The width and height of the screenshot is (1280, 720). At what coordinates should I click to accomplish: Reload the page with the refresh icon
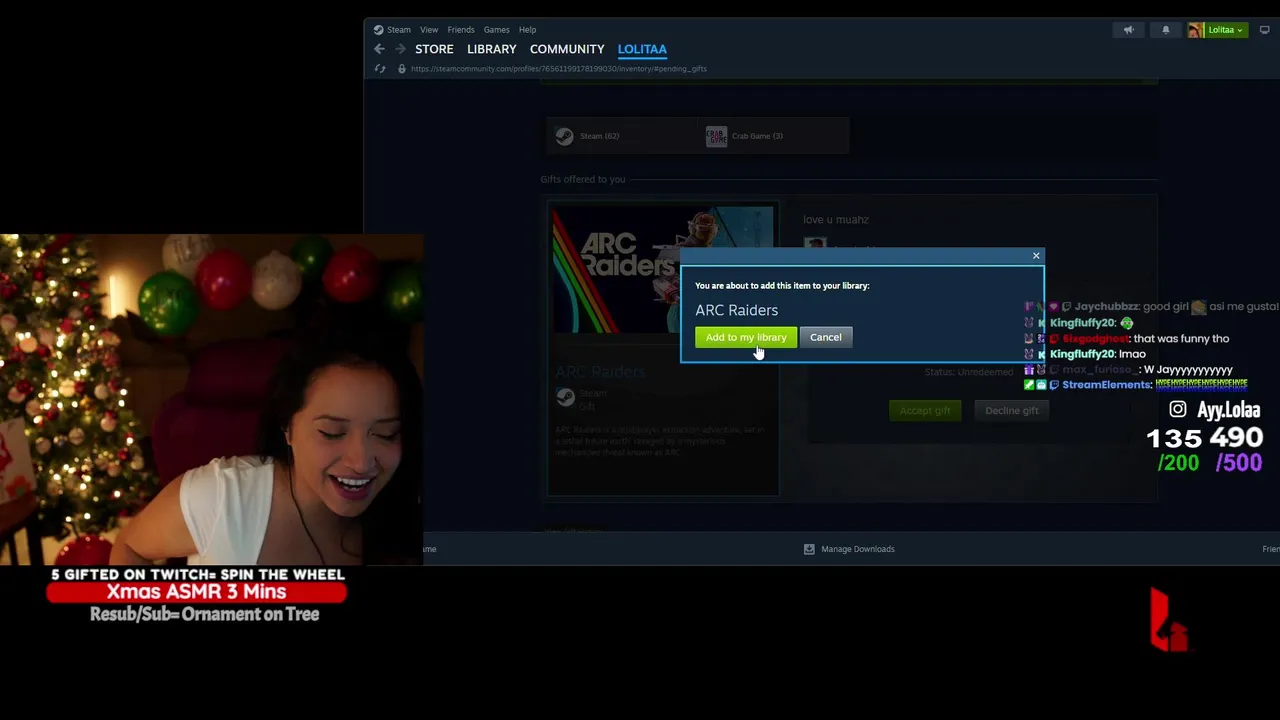point(380,69)
